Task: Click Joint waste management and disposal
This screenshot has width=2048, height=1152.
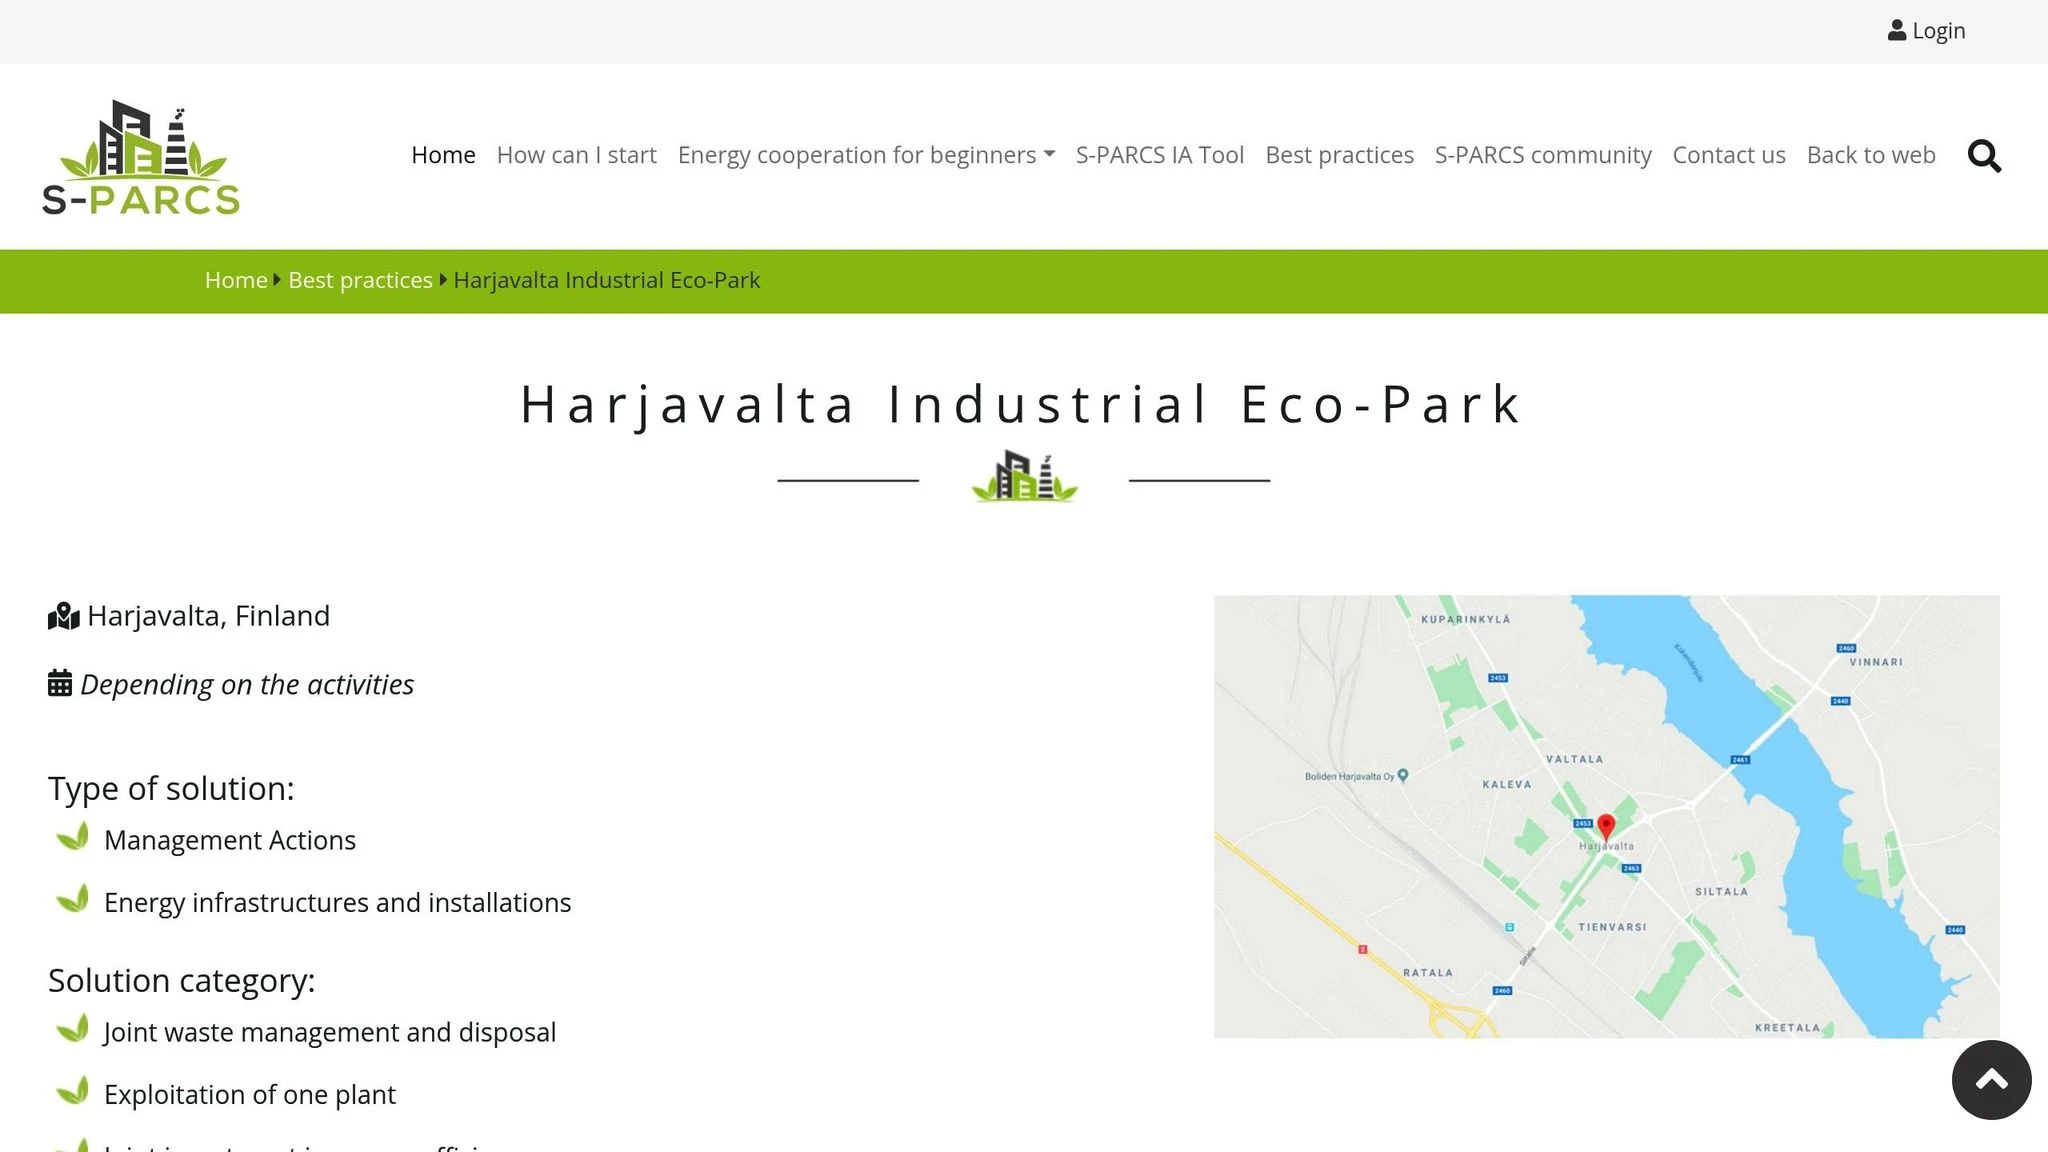Action: [330, 1032]
